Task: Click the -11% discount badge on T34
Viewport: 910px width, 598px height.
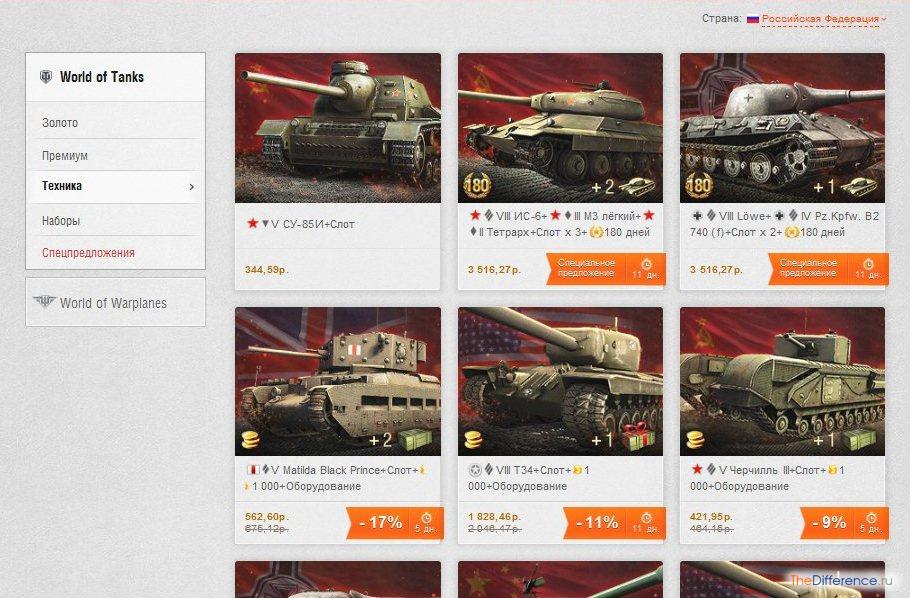Action: [x=596, y=523]
